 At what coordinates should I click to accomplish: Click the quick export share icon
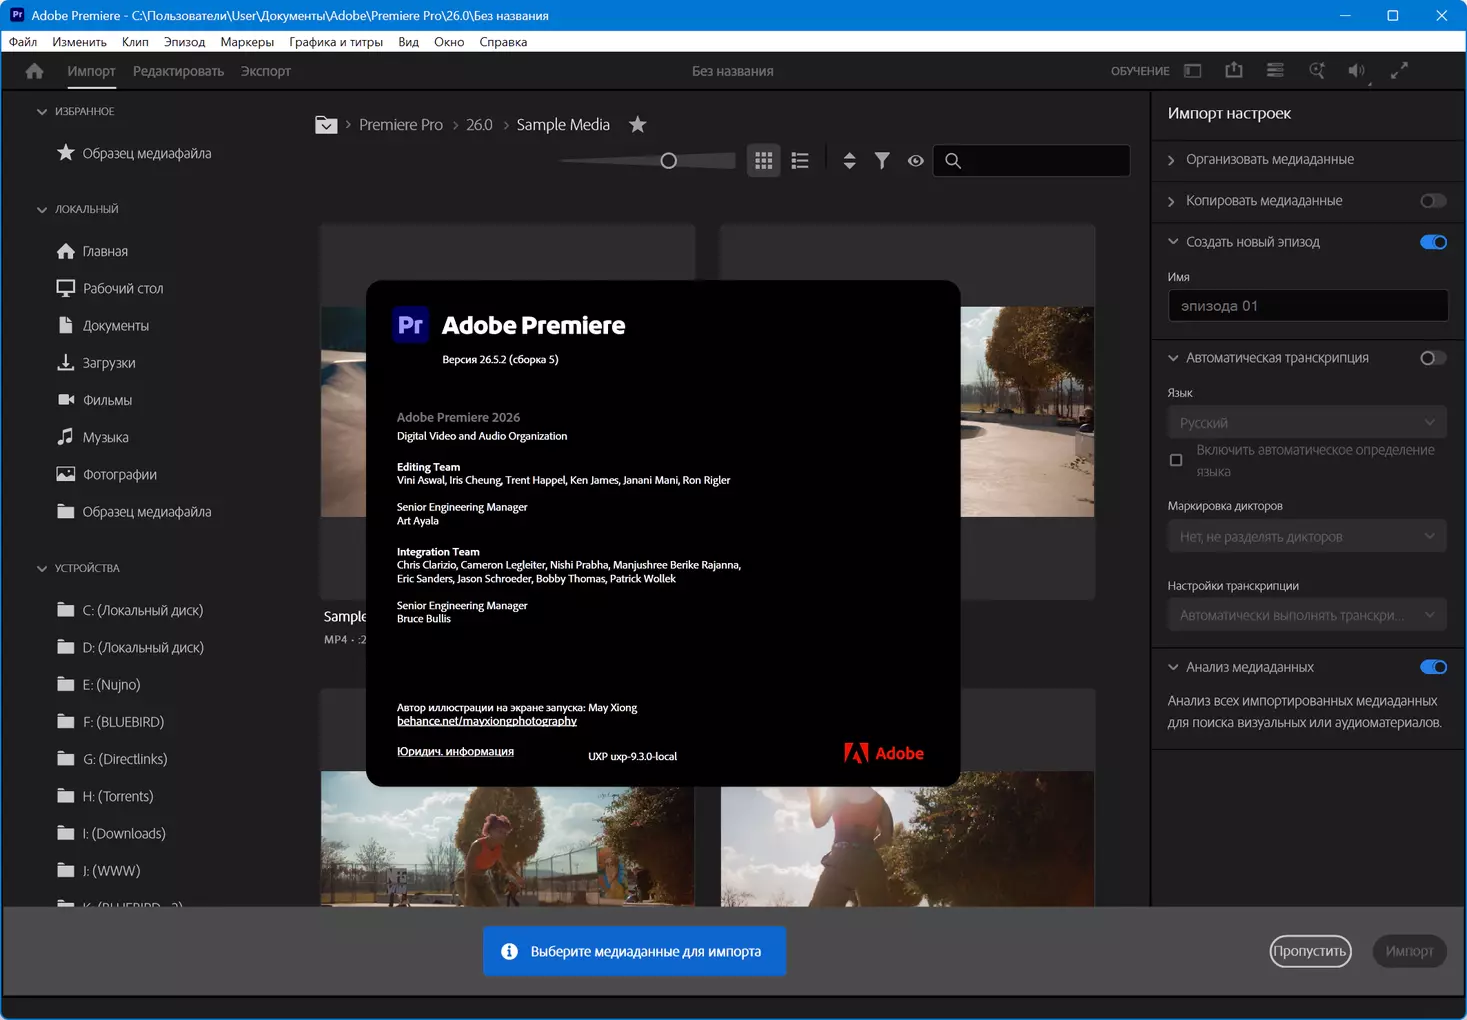(x=1234, y=70)
